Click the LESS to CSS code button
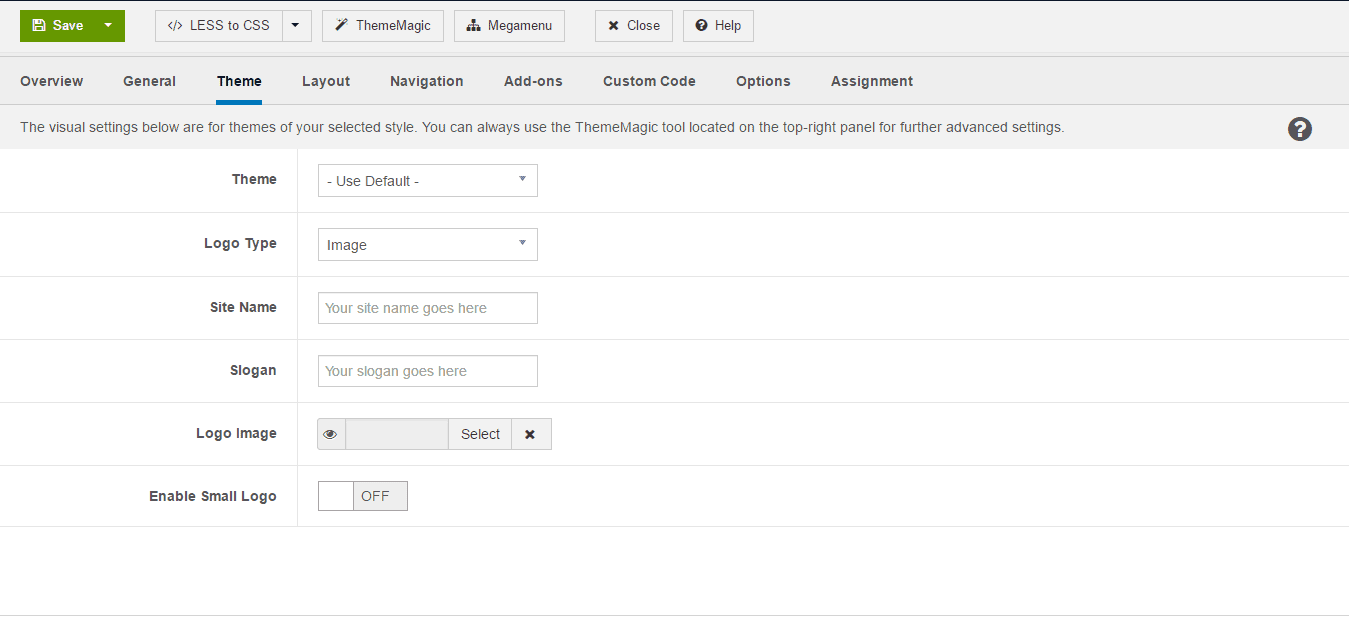 219,26
